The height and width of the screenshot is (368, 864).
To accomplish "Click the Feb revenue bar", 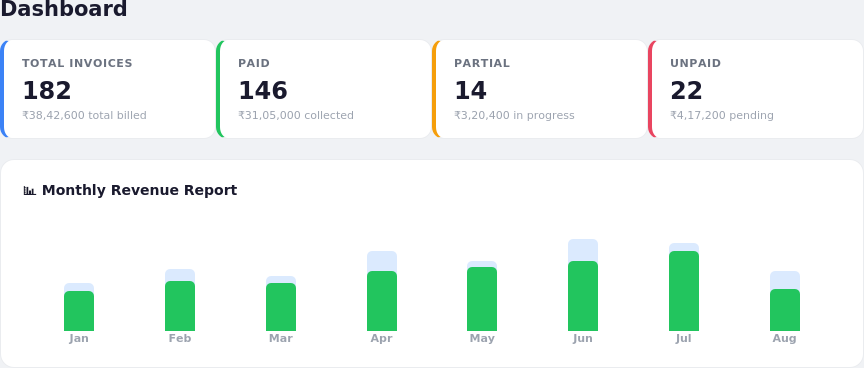I will click(180, 300).
